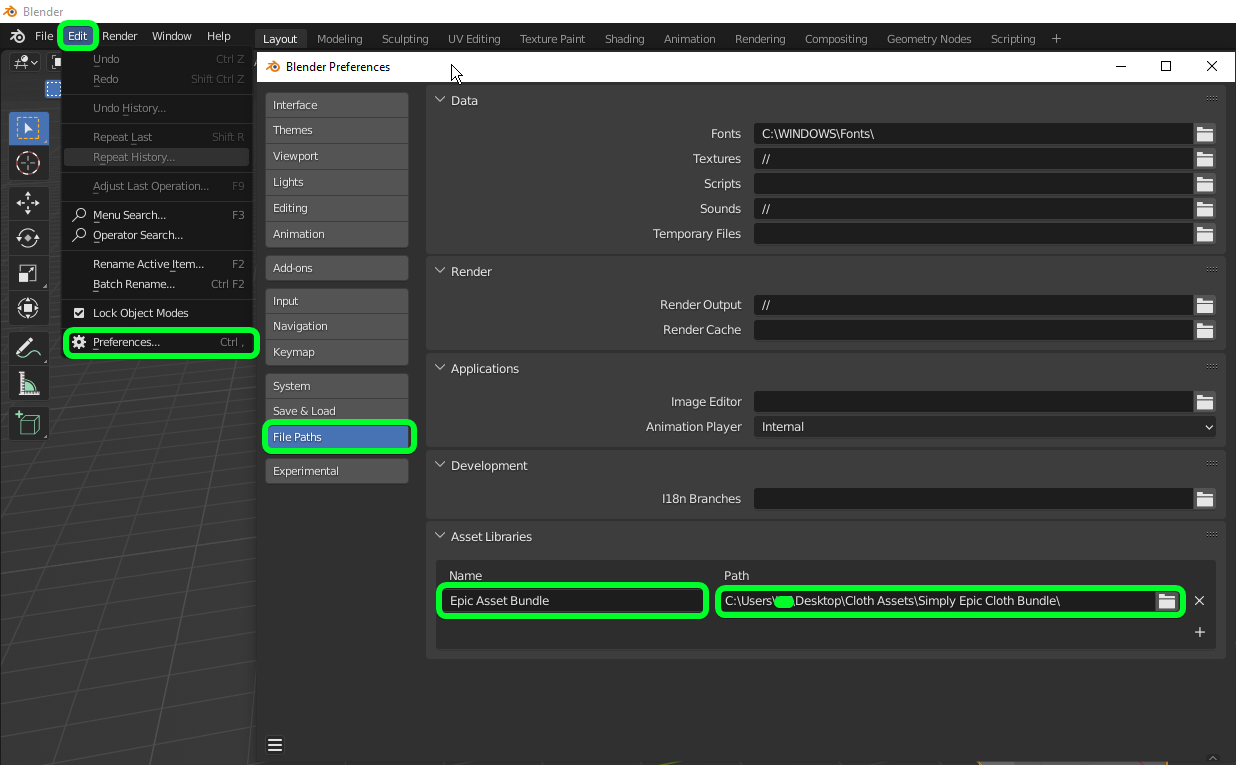Browse folder for Textures path
Viewport: 1236px width, 765px height.
tap(1204, 158)
